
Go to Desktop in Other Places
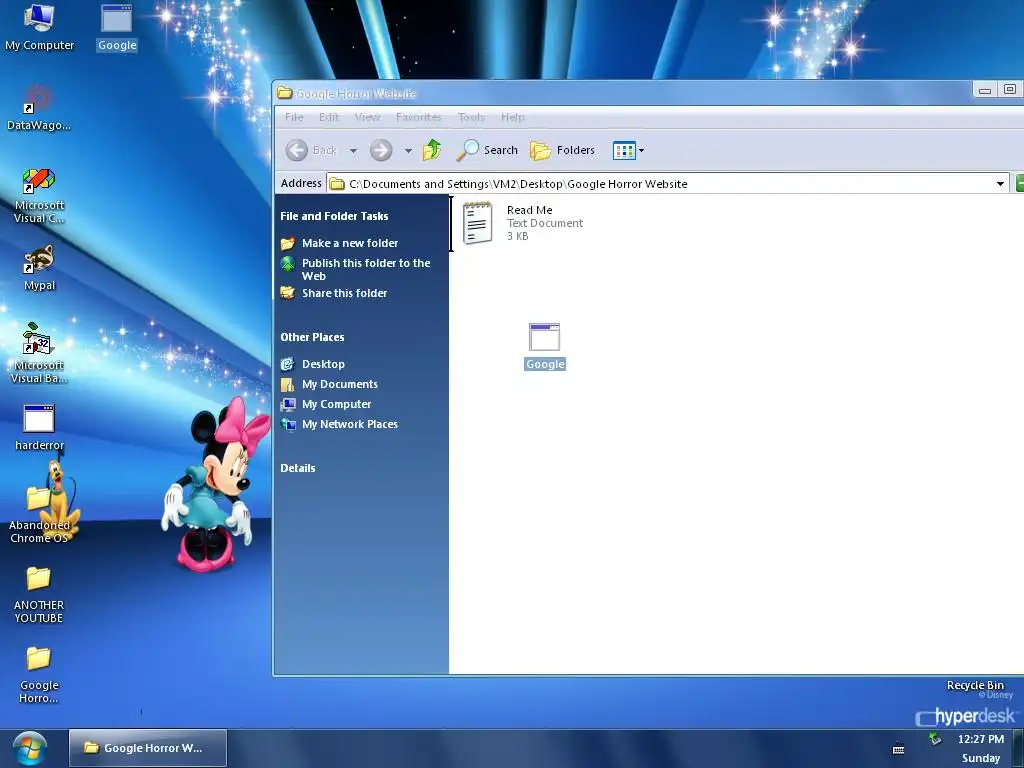tap(313, 364)
